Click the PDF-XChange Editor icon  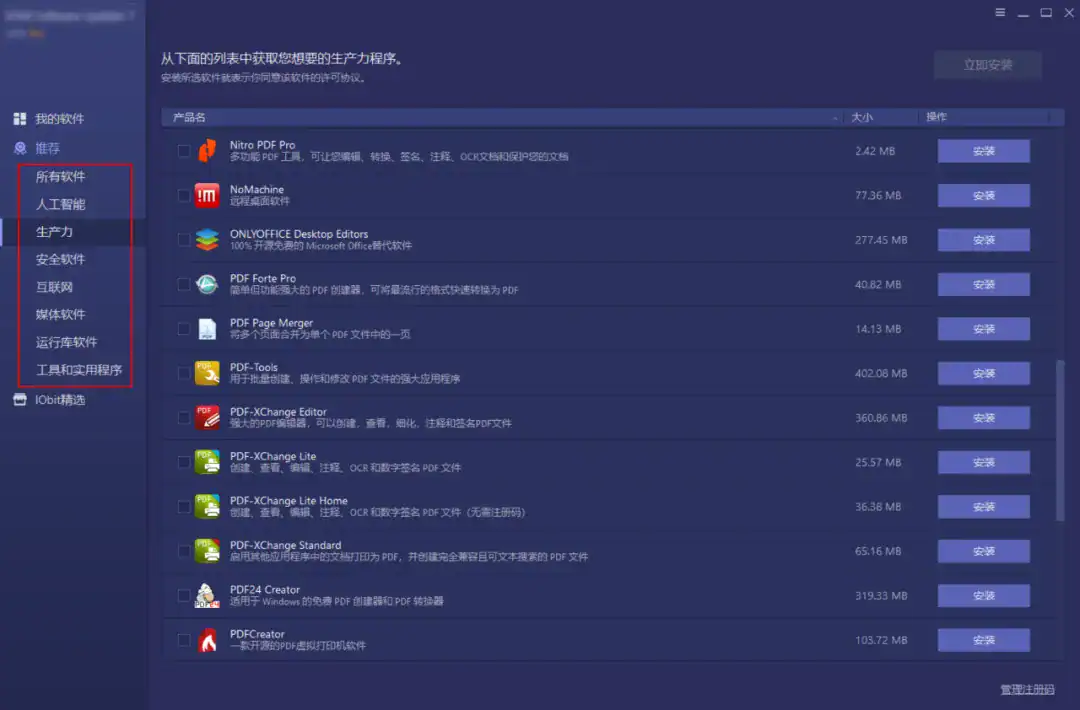(x=207, y=417)
